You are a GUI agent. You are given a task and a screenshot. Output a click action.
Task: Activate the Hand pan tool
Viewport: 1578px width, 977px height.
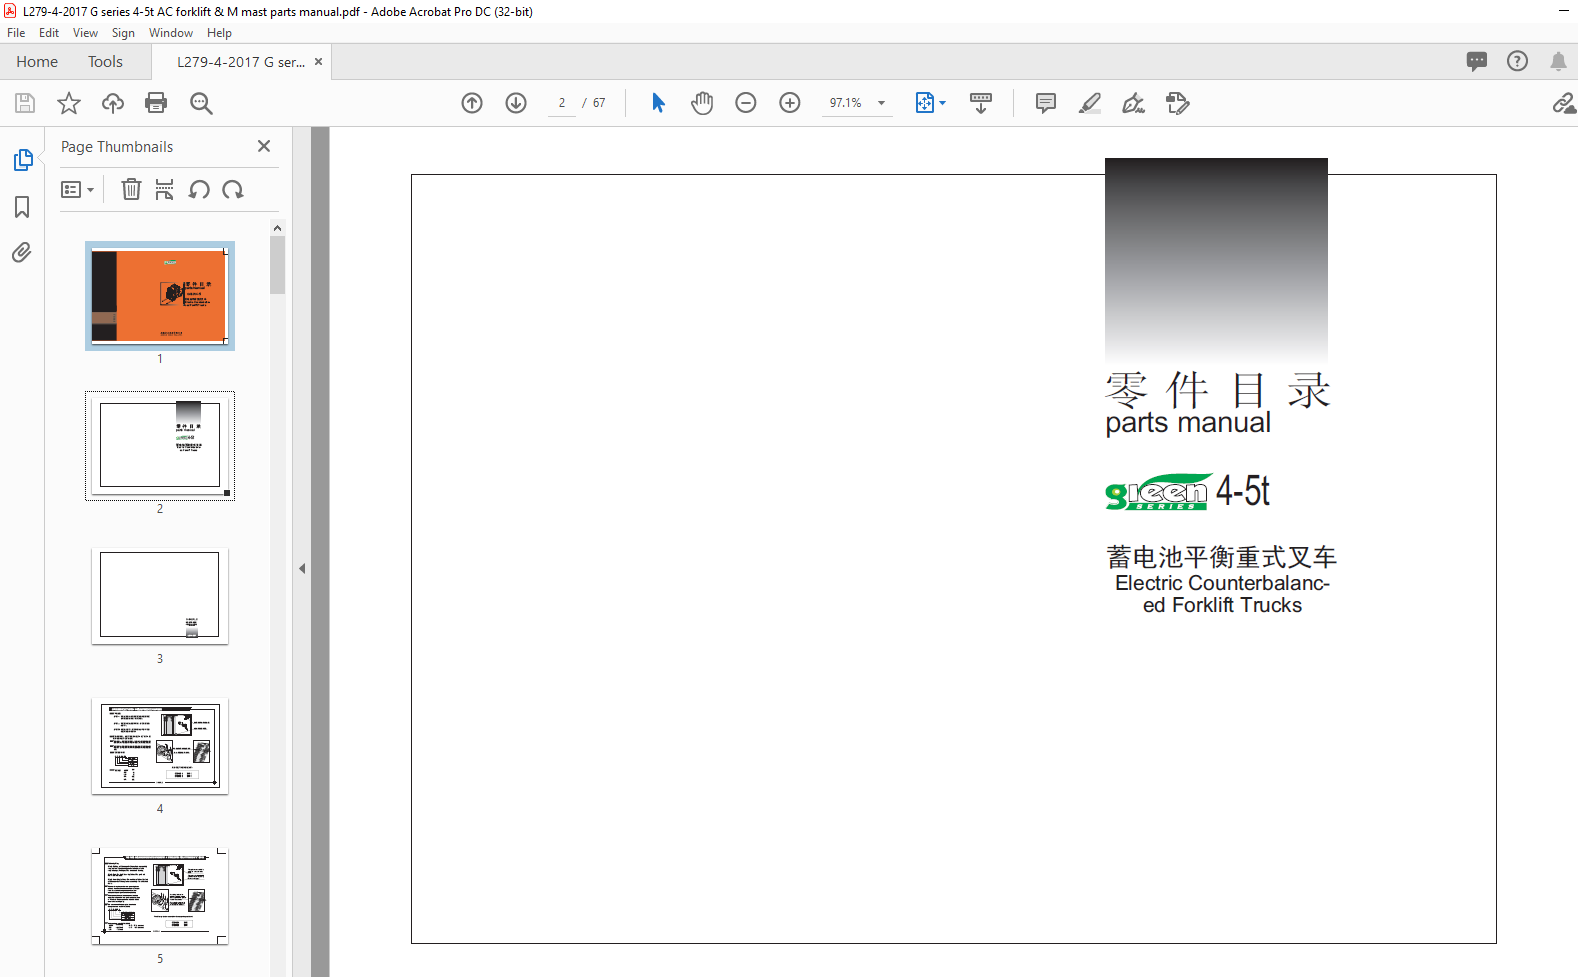[x=702, y=103]
